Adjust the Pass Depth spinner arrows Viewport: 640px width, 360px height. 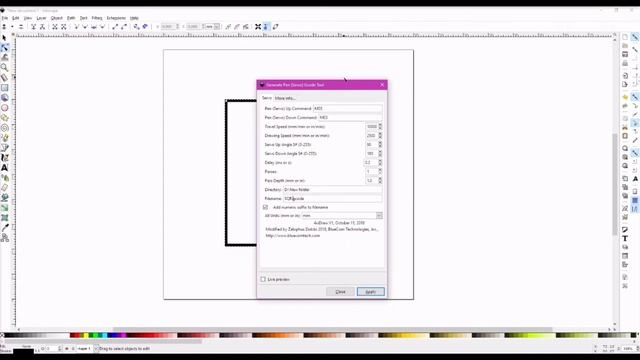pos(380,180)
